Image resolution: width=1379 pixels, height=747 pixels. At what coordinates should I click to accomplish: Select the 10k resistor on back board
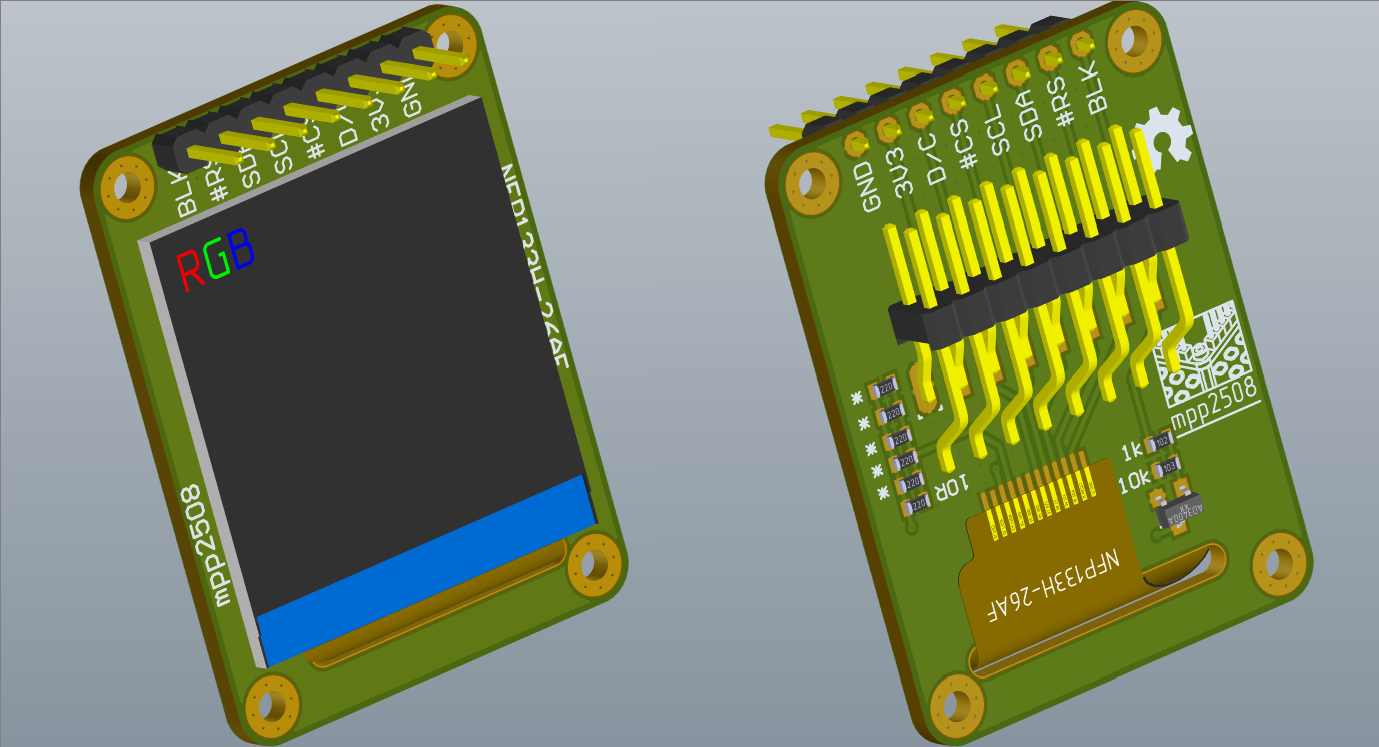coord(1165,466)
